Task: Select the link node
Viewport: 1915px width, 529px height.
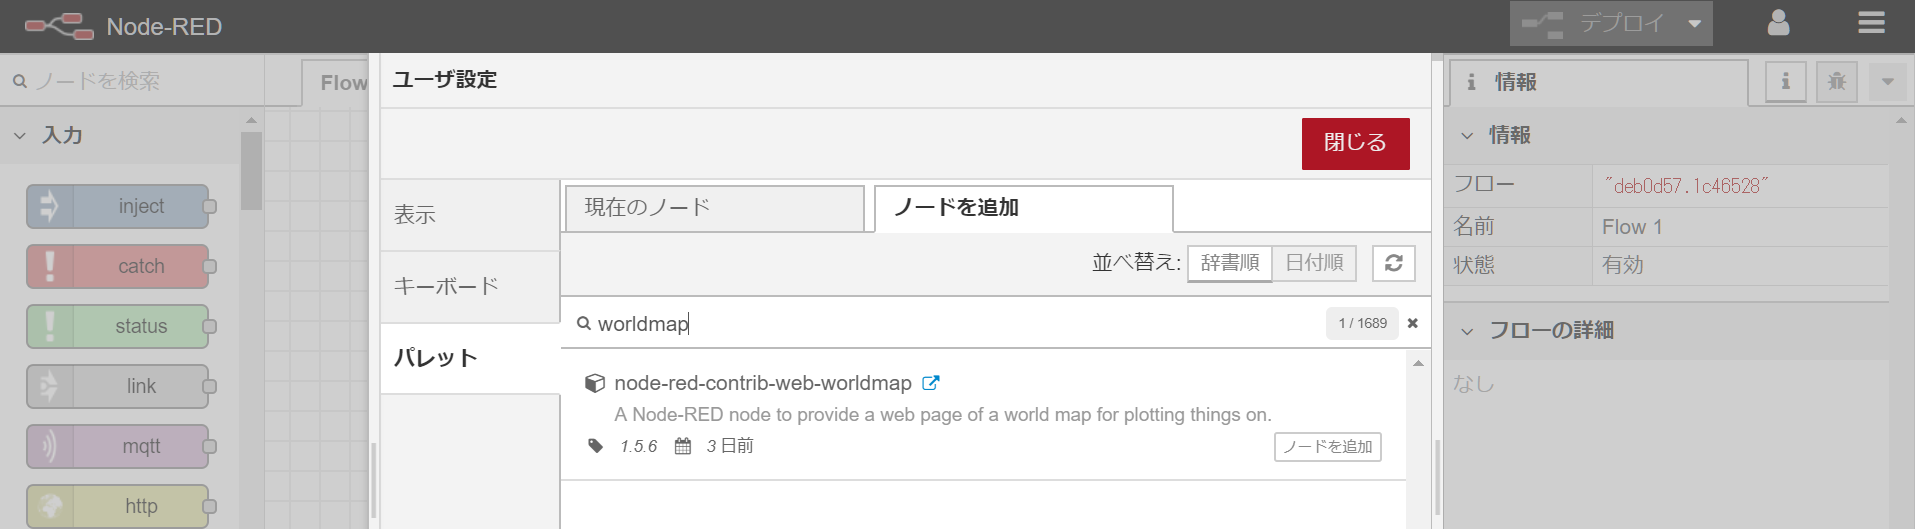Action: coord(118,387)
